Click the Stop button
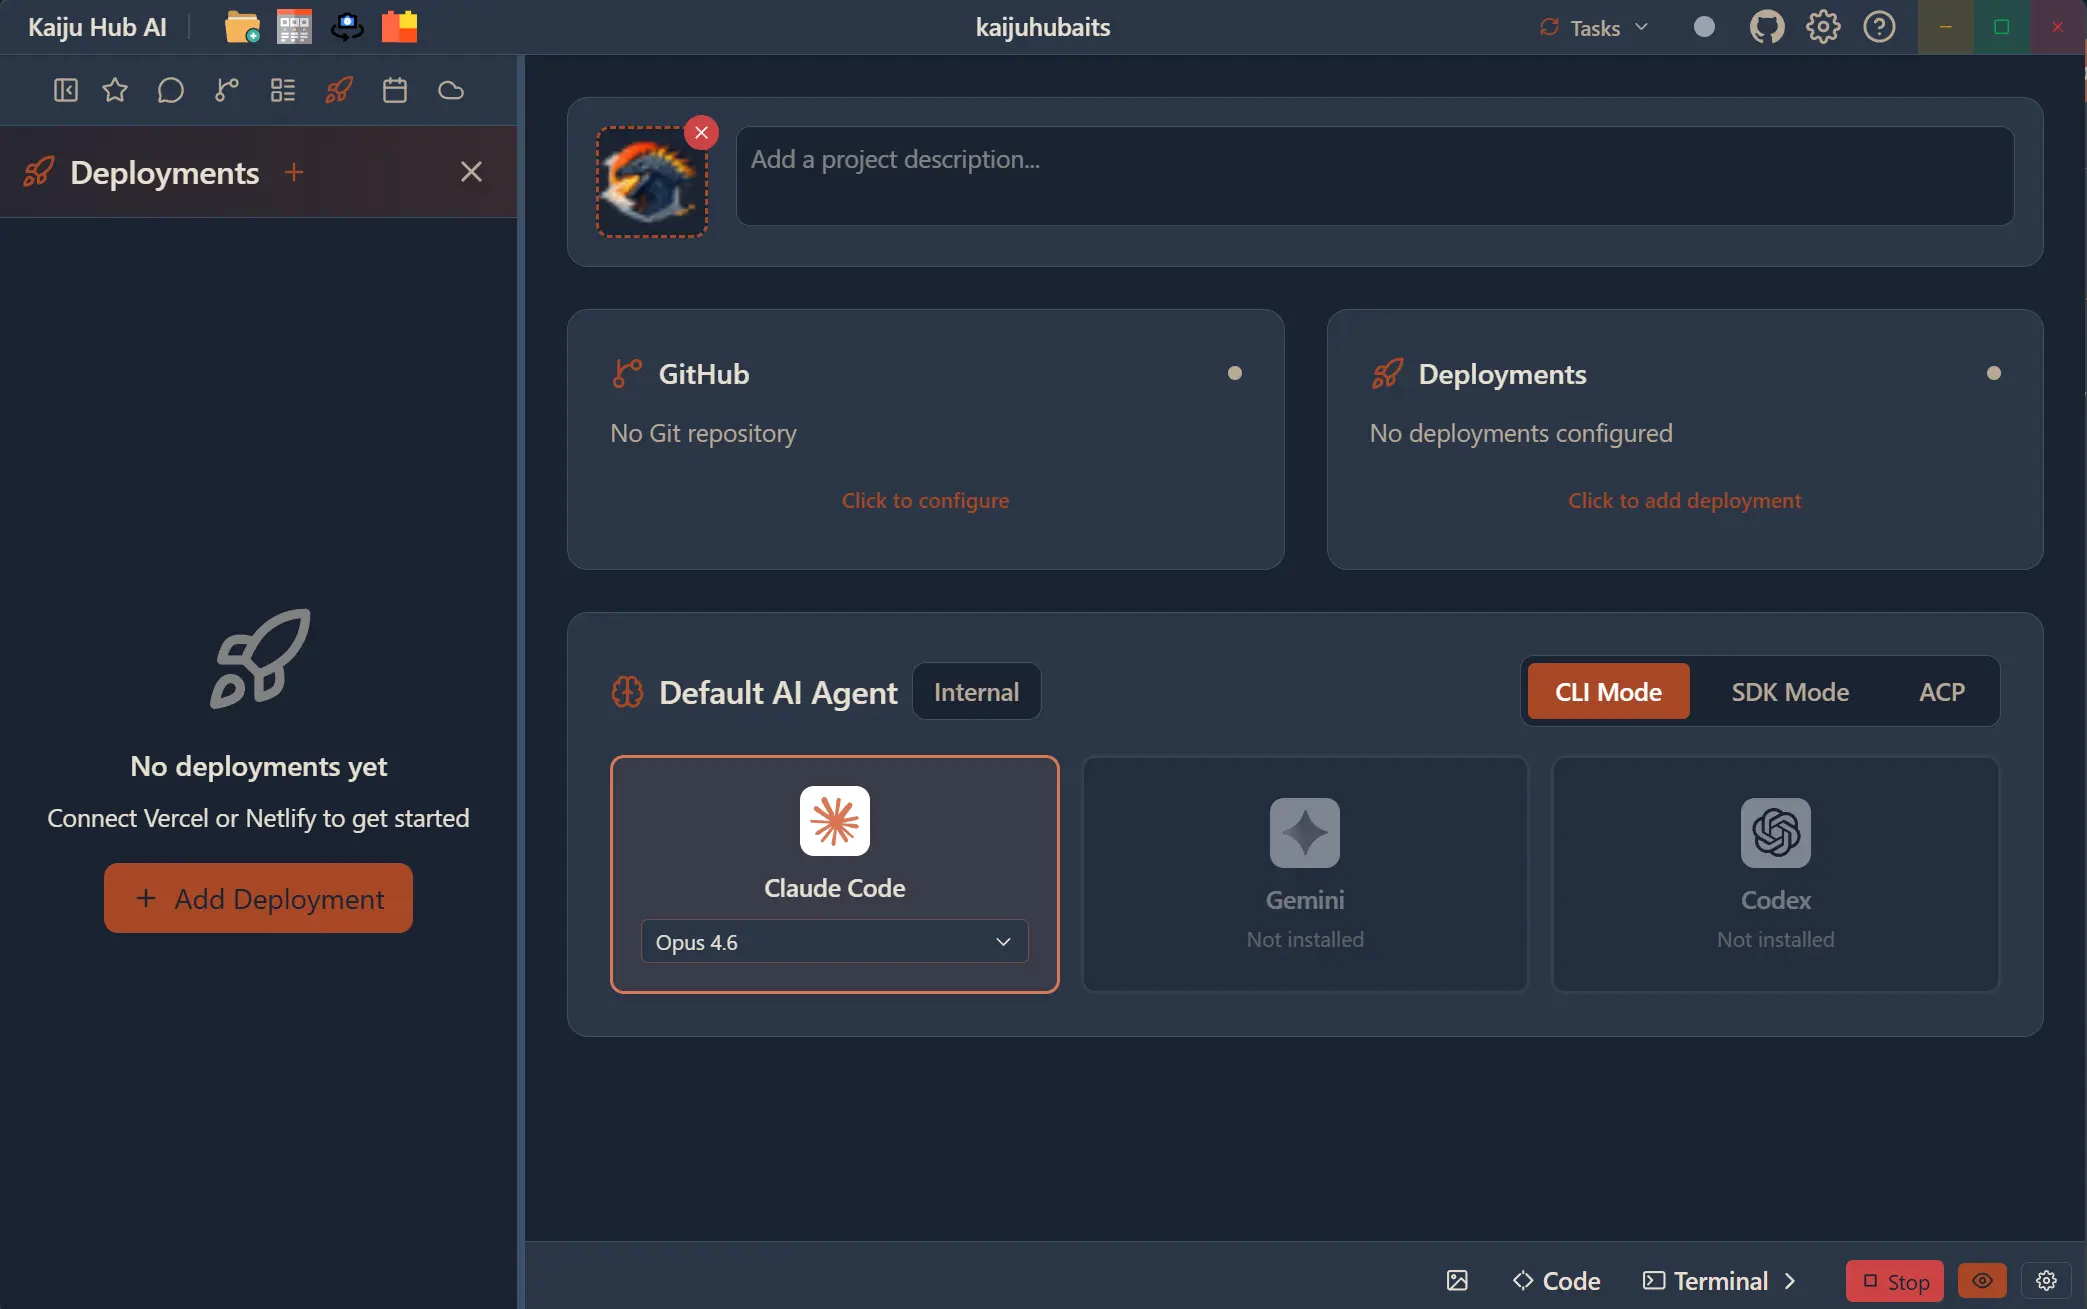The height and width of the screenshot is (1309, 2087). [x=1895, y=1282]
